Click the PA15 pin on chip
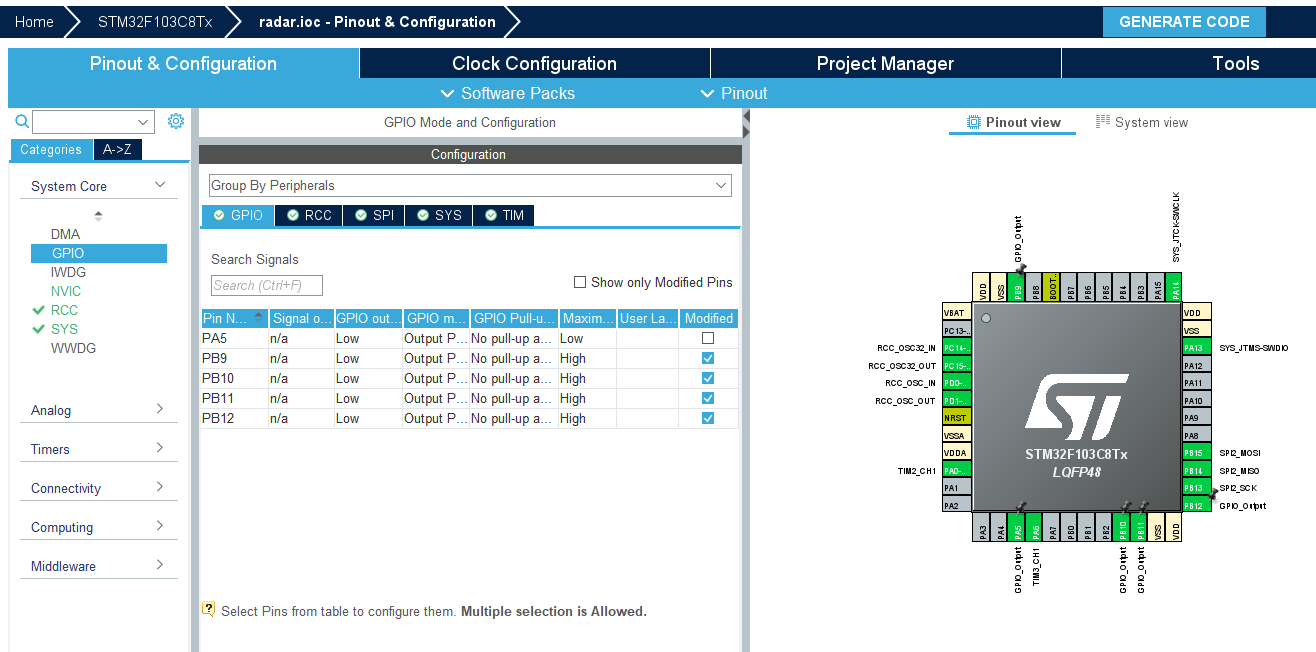 (1158, 287)
